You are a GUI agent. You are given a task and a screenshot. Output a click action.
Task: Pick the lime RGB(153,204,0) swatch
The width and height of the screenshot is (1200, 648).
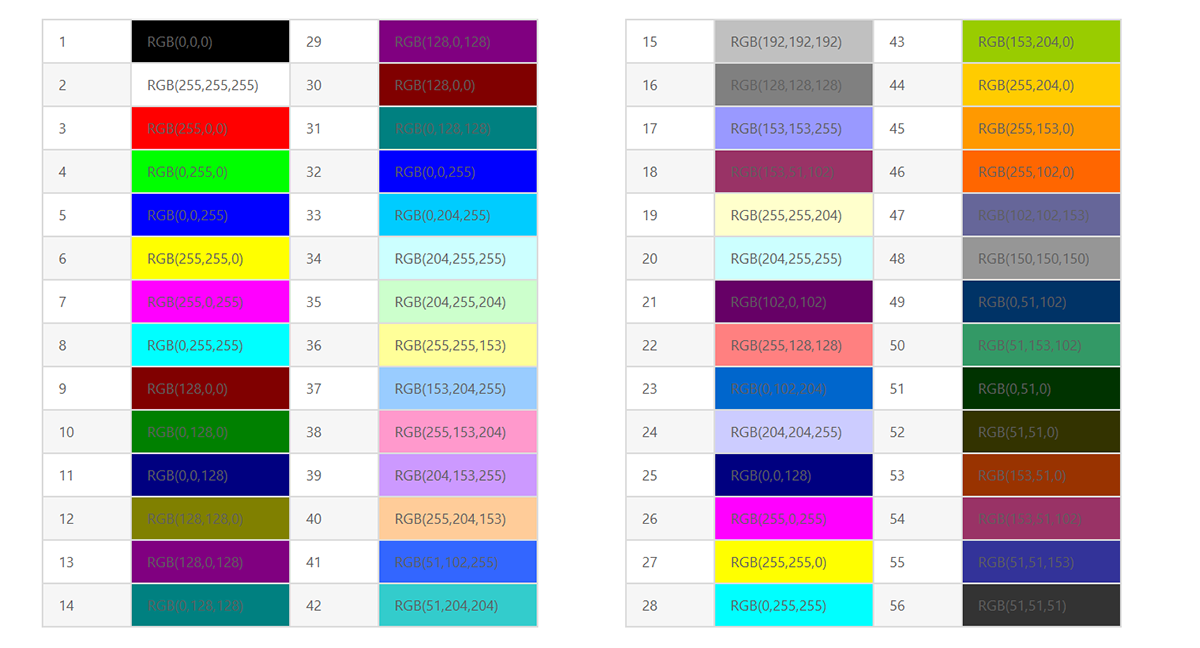pyautogui.click(x=1041, y=42)
